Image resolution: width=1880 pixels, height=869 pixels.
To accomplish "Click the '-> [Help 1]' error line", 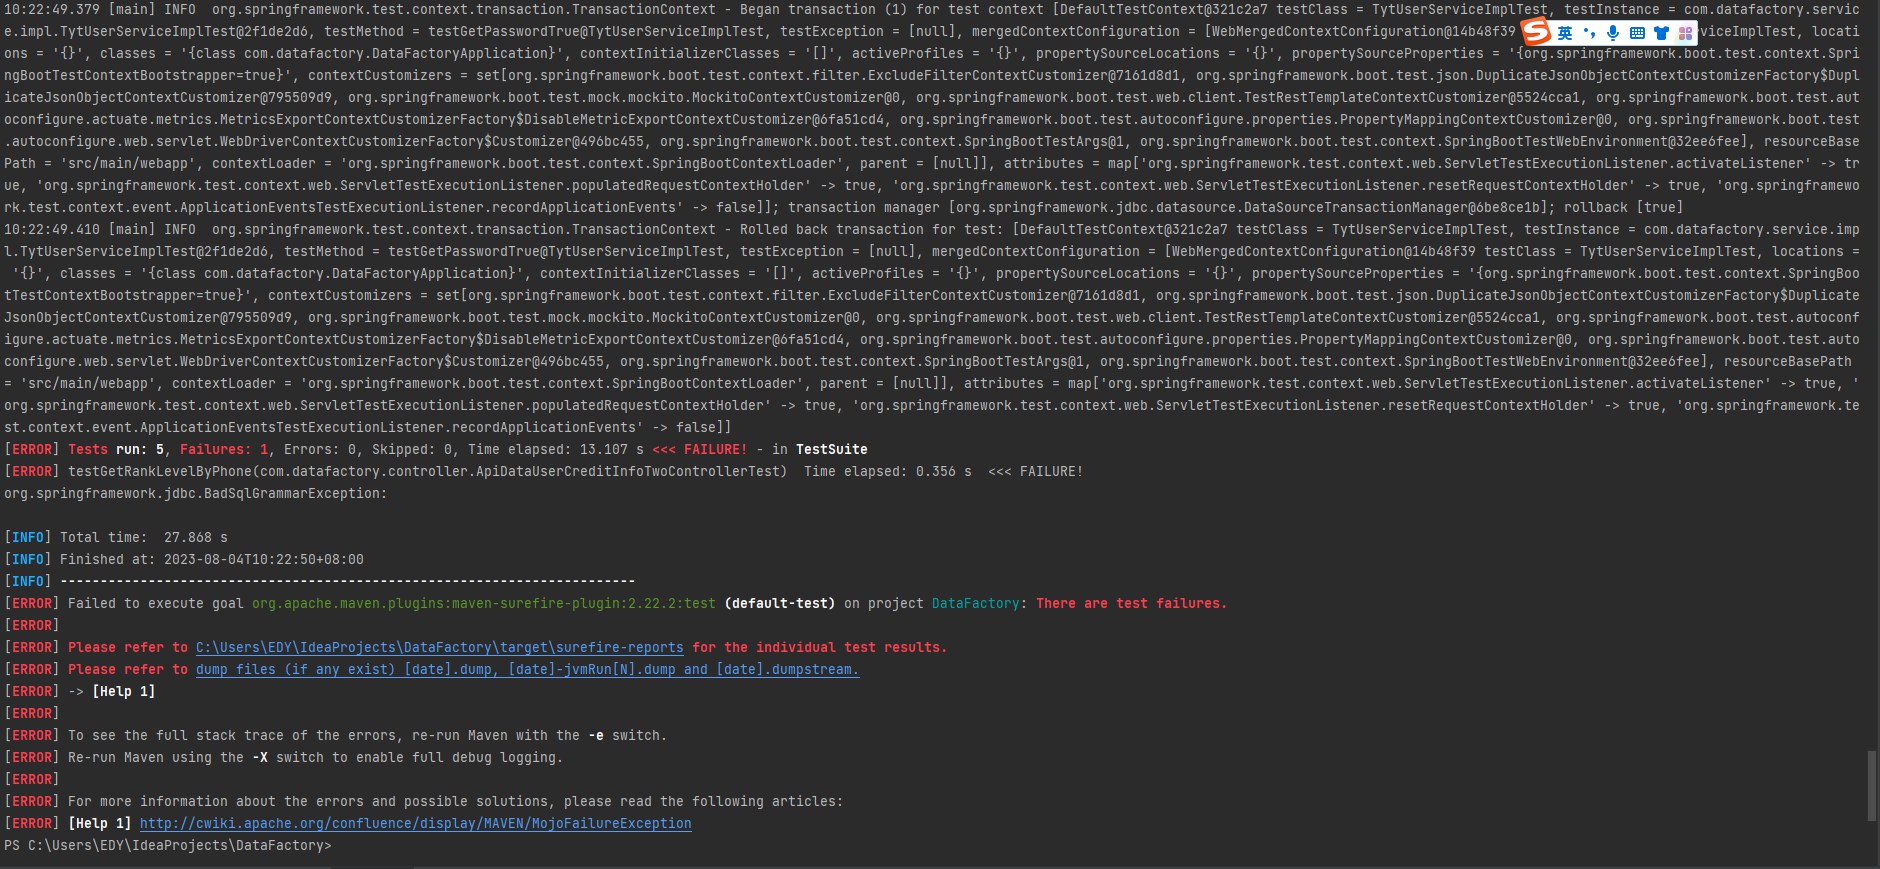I will (x=80, y=691).
